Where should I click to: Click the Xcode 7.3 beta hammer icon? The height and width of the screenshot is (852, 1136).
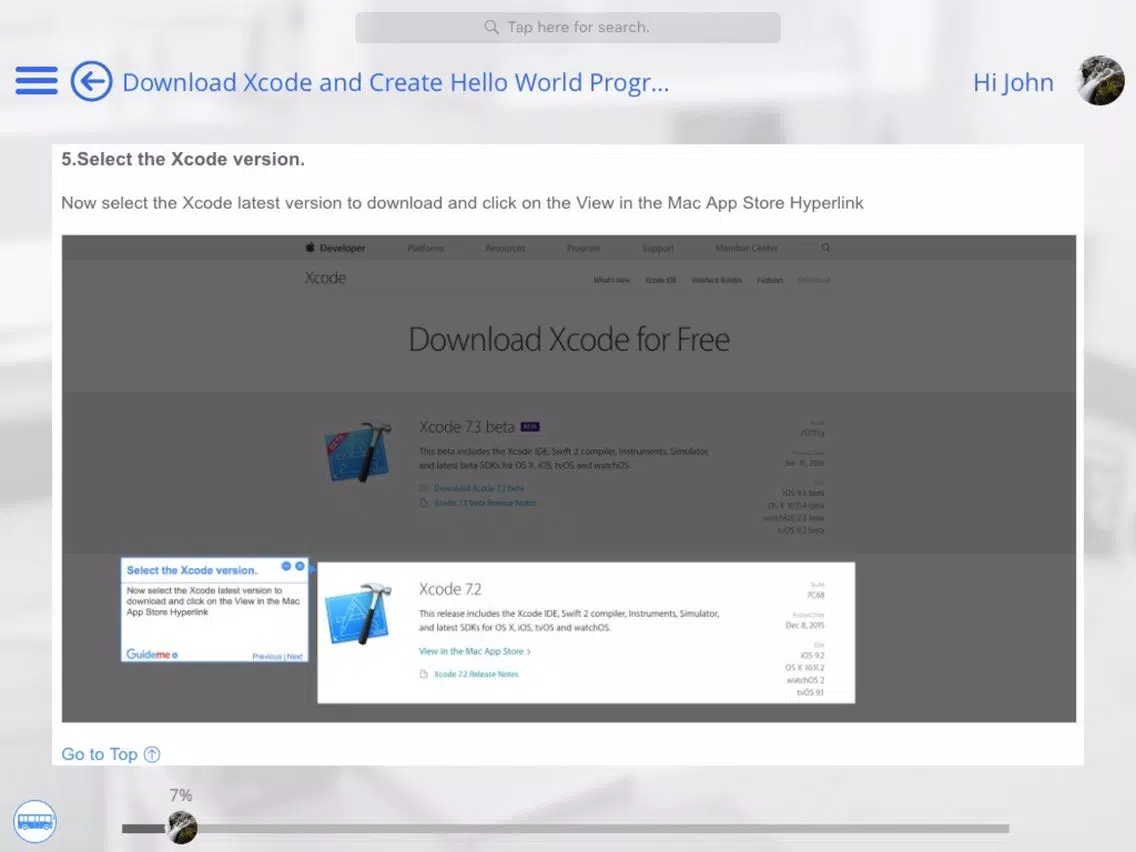[x=359, y=451]
